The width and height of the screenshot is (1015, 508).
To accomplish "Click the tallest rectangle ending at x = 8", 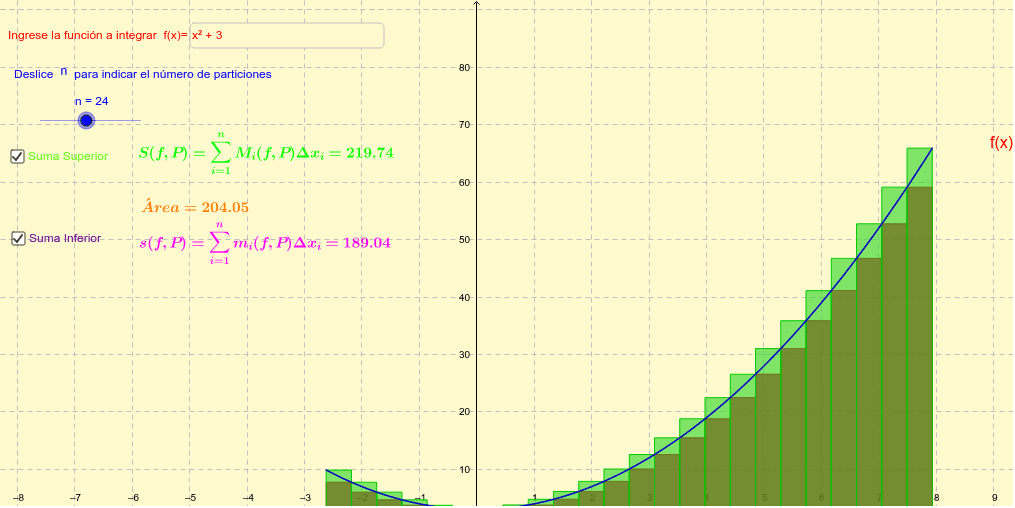I will 920,327.
